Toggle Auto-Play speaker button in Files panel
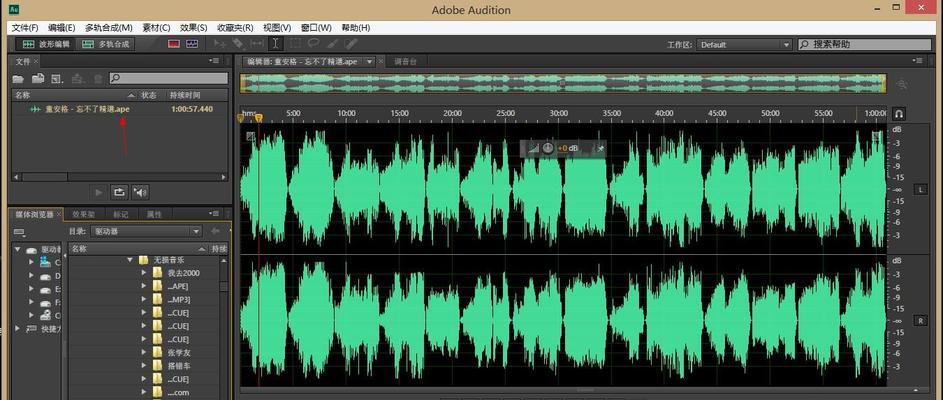Viewport: 943px width, 400px height. (140, 192)
